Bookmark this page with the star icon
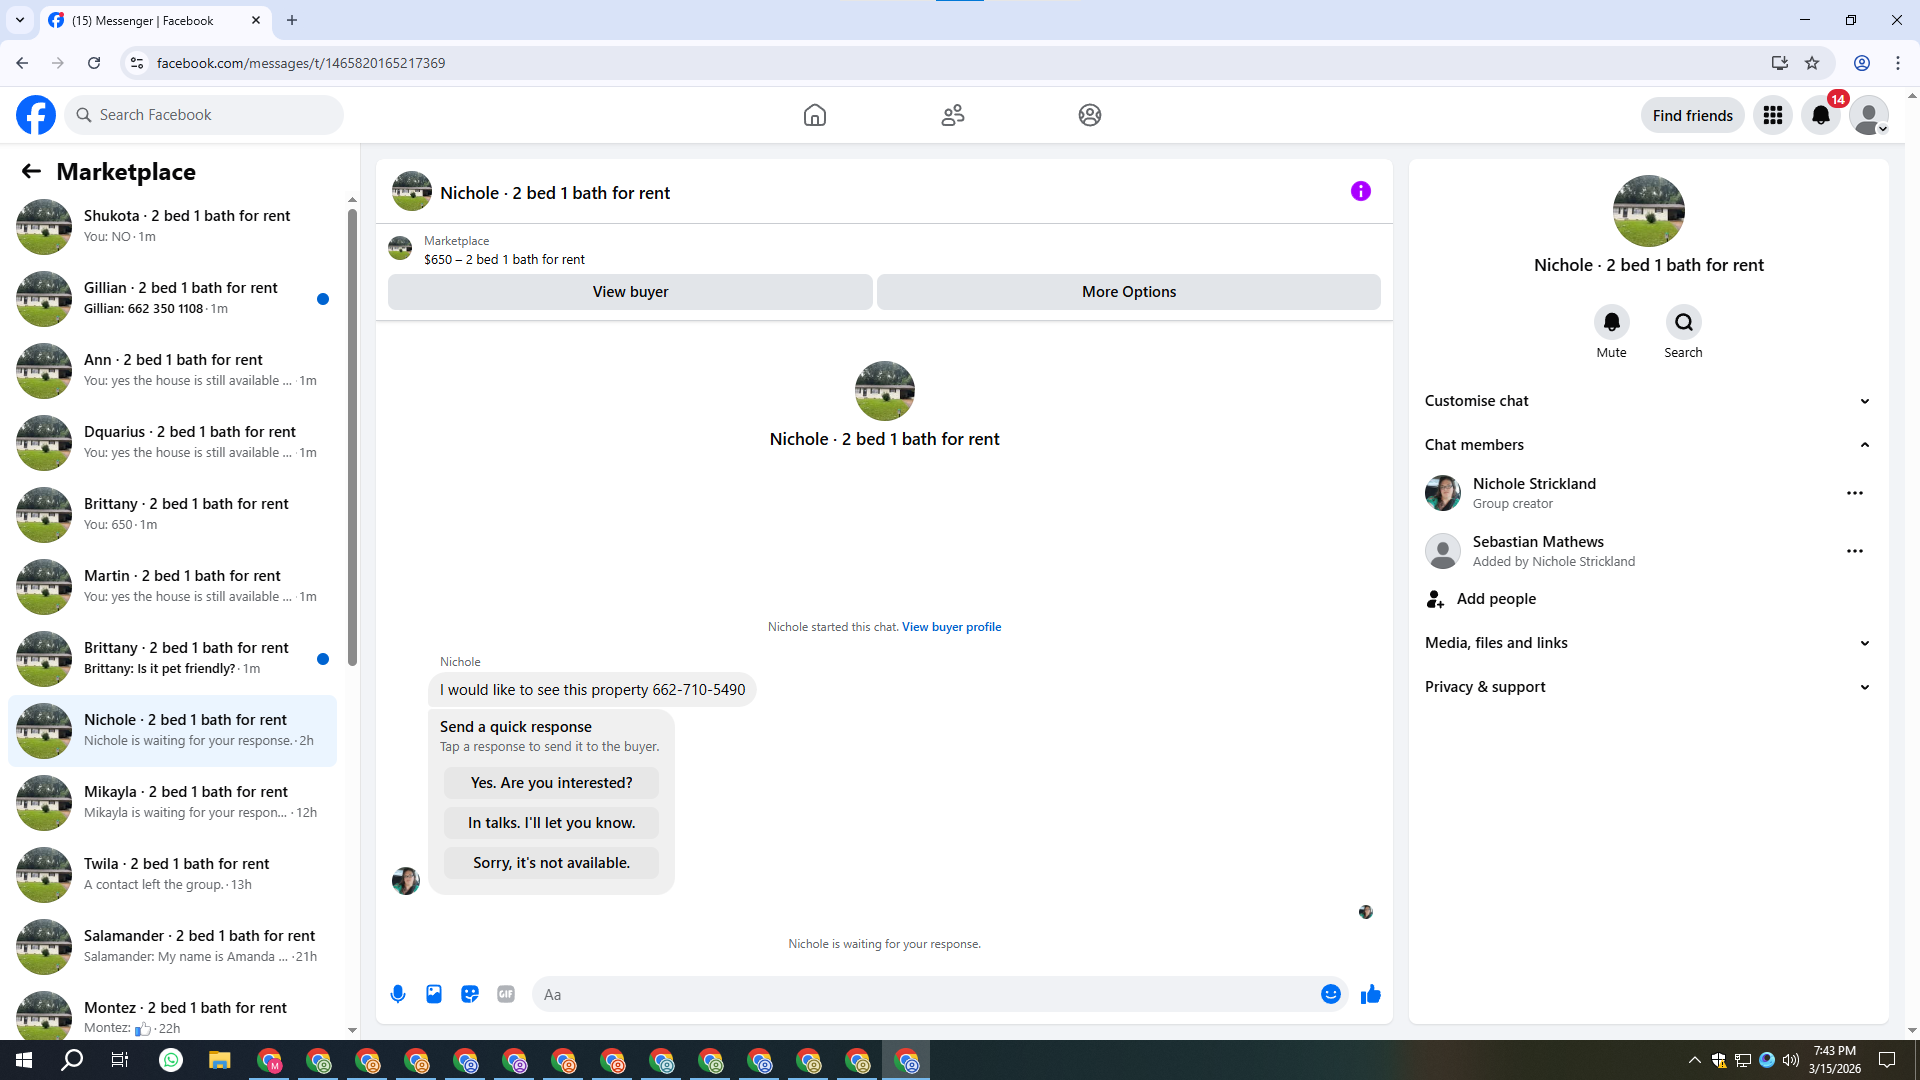This screenshot has width=1920, height=1080. click(x=1812, y=63)
